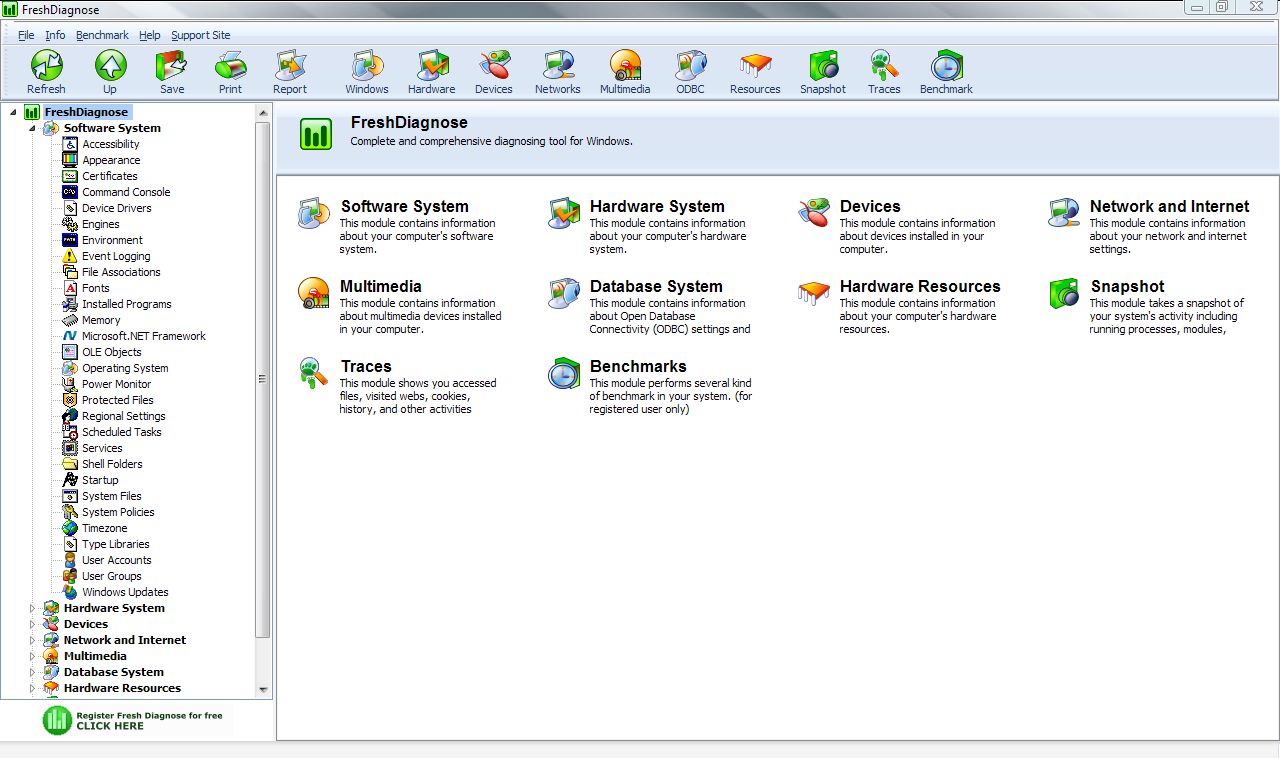Expand the Network and Internet tree node
1280x758 pixels.
(32, 640)
